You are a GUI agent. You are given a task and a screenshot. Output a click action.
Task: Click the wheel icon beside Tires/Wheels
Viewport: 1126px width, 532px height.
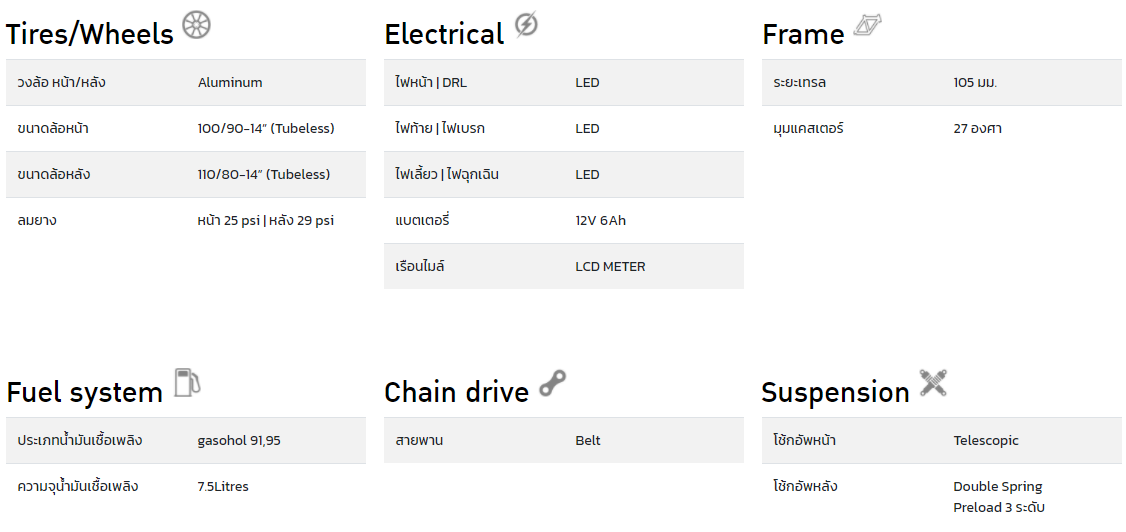click(196, 25)
